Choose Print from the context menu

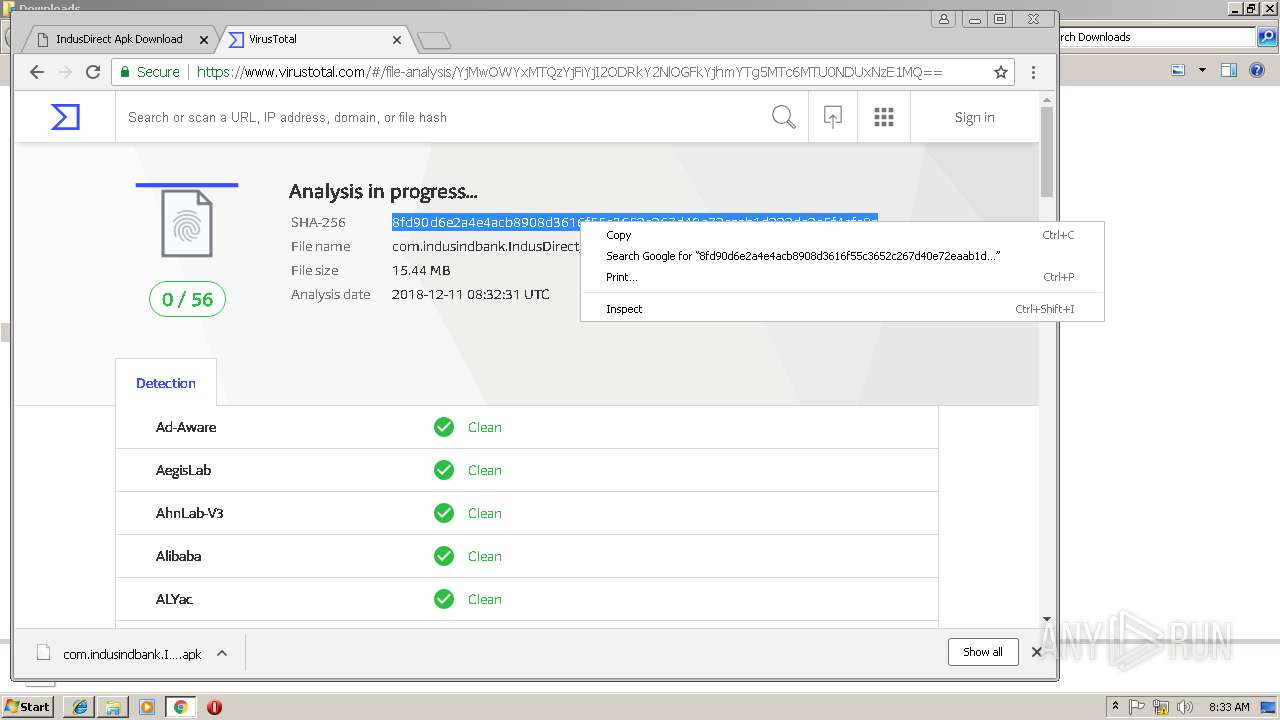click(x=840, y=277)
